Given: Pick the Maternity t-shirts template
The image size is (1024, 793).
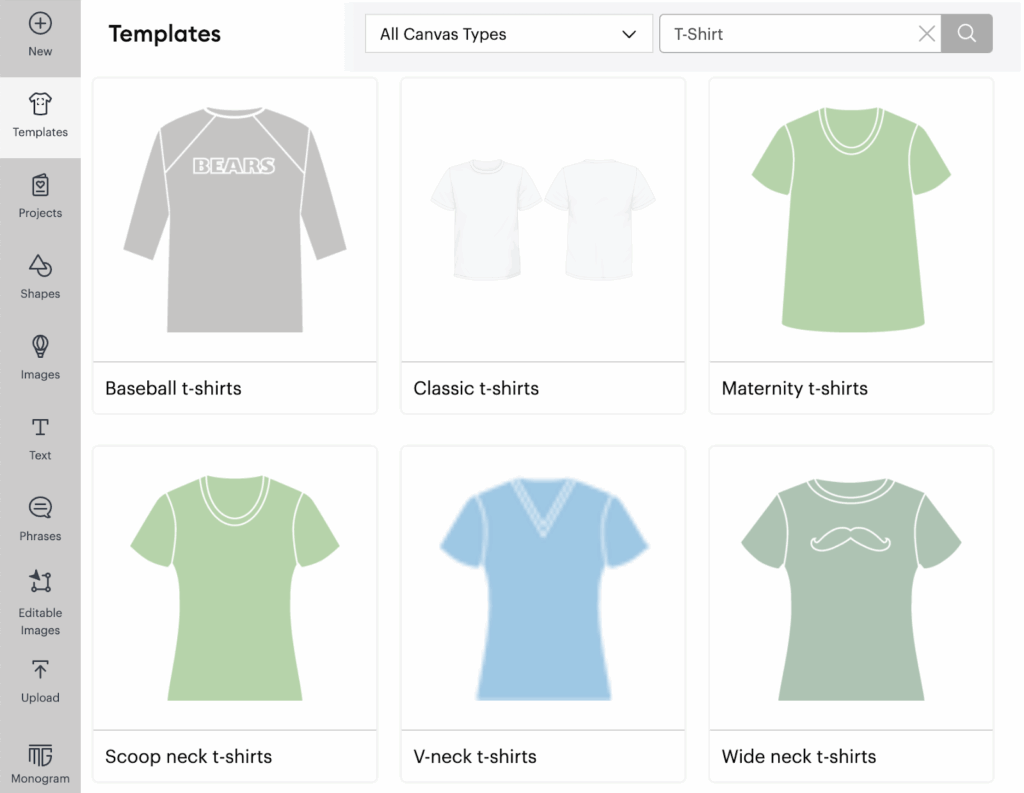Looking at the screenshot, I should coord(851,220).
